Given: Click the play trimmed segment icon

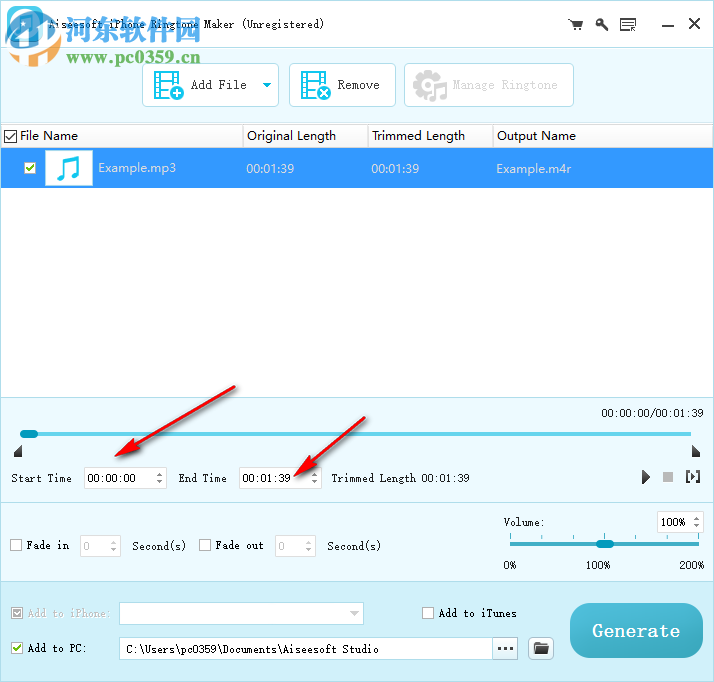Looking at the screenshot, I should click(693, 477).
